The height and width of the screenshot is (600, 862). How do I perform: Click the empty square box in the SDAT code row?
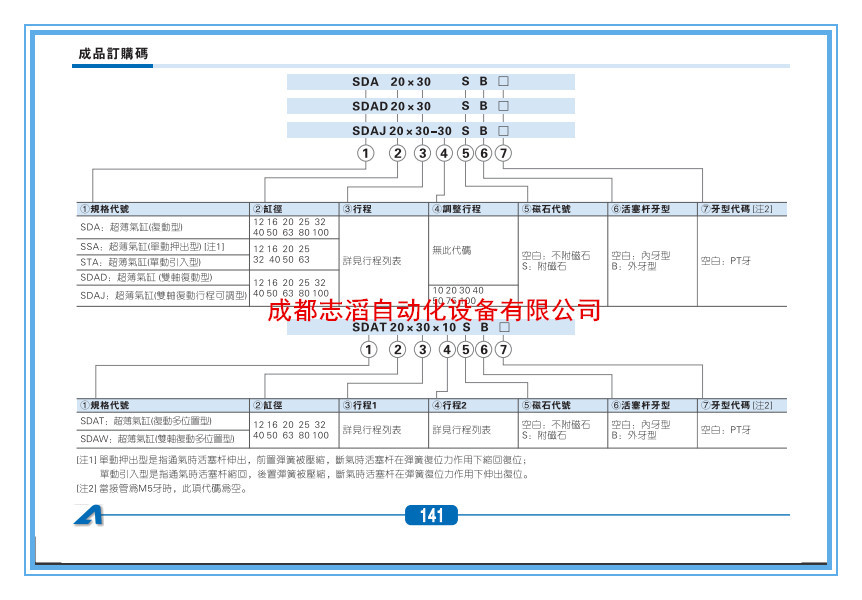pyautogui.click(x=504, y=327)
